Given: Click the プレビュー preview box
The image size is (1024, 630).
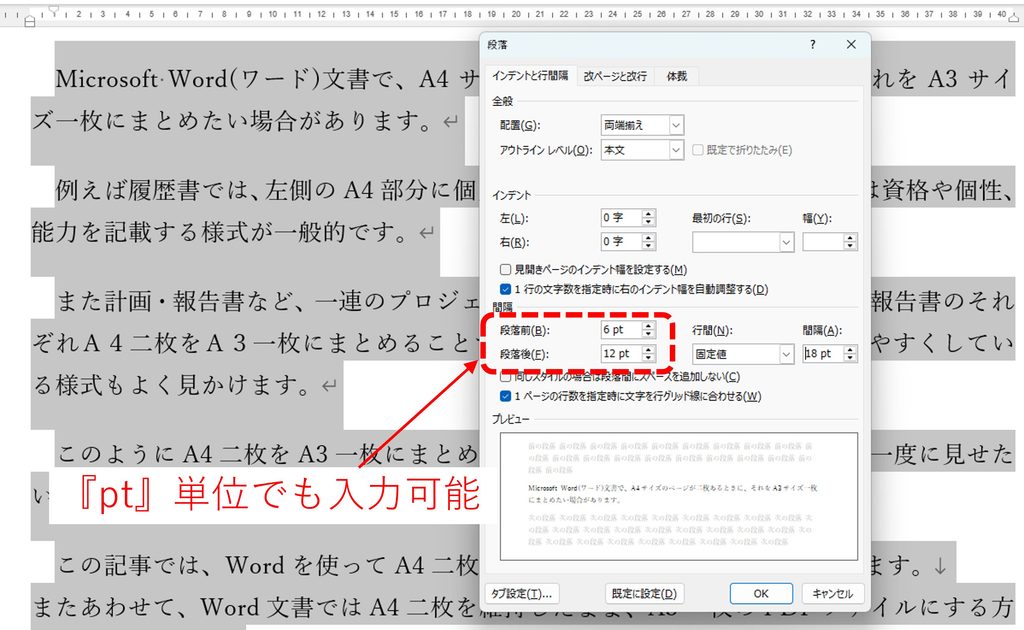Looking at the screenshot, I should tap(679, 496).
